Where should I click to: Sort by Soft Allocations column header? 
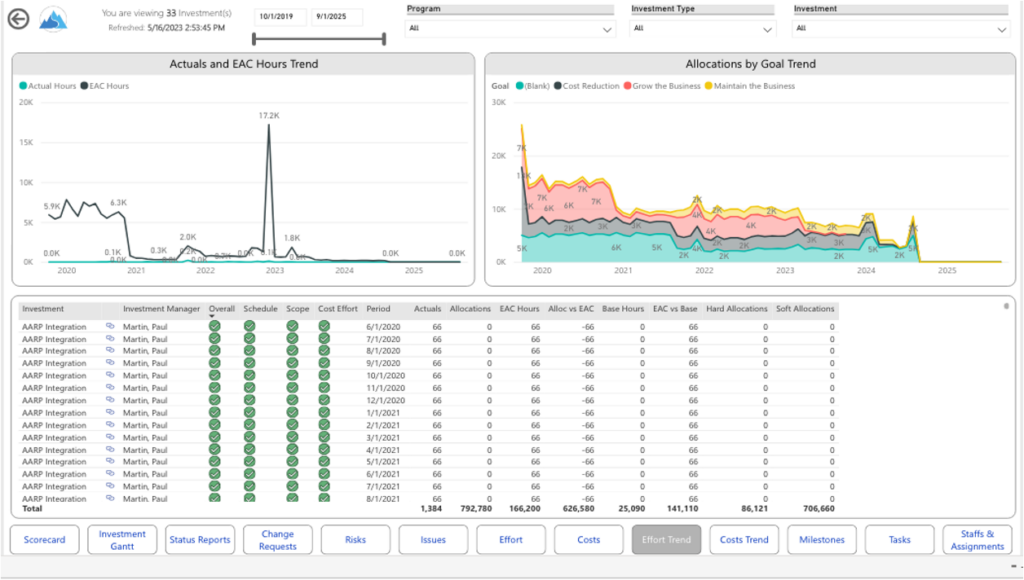click(x=805, y=308)
